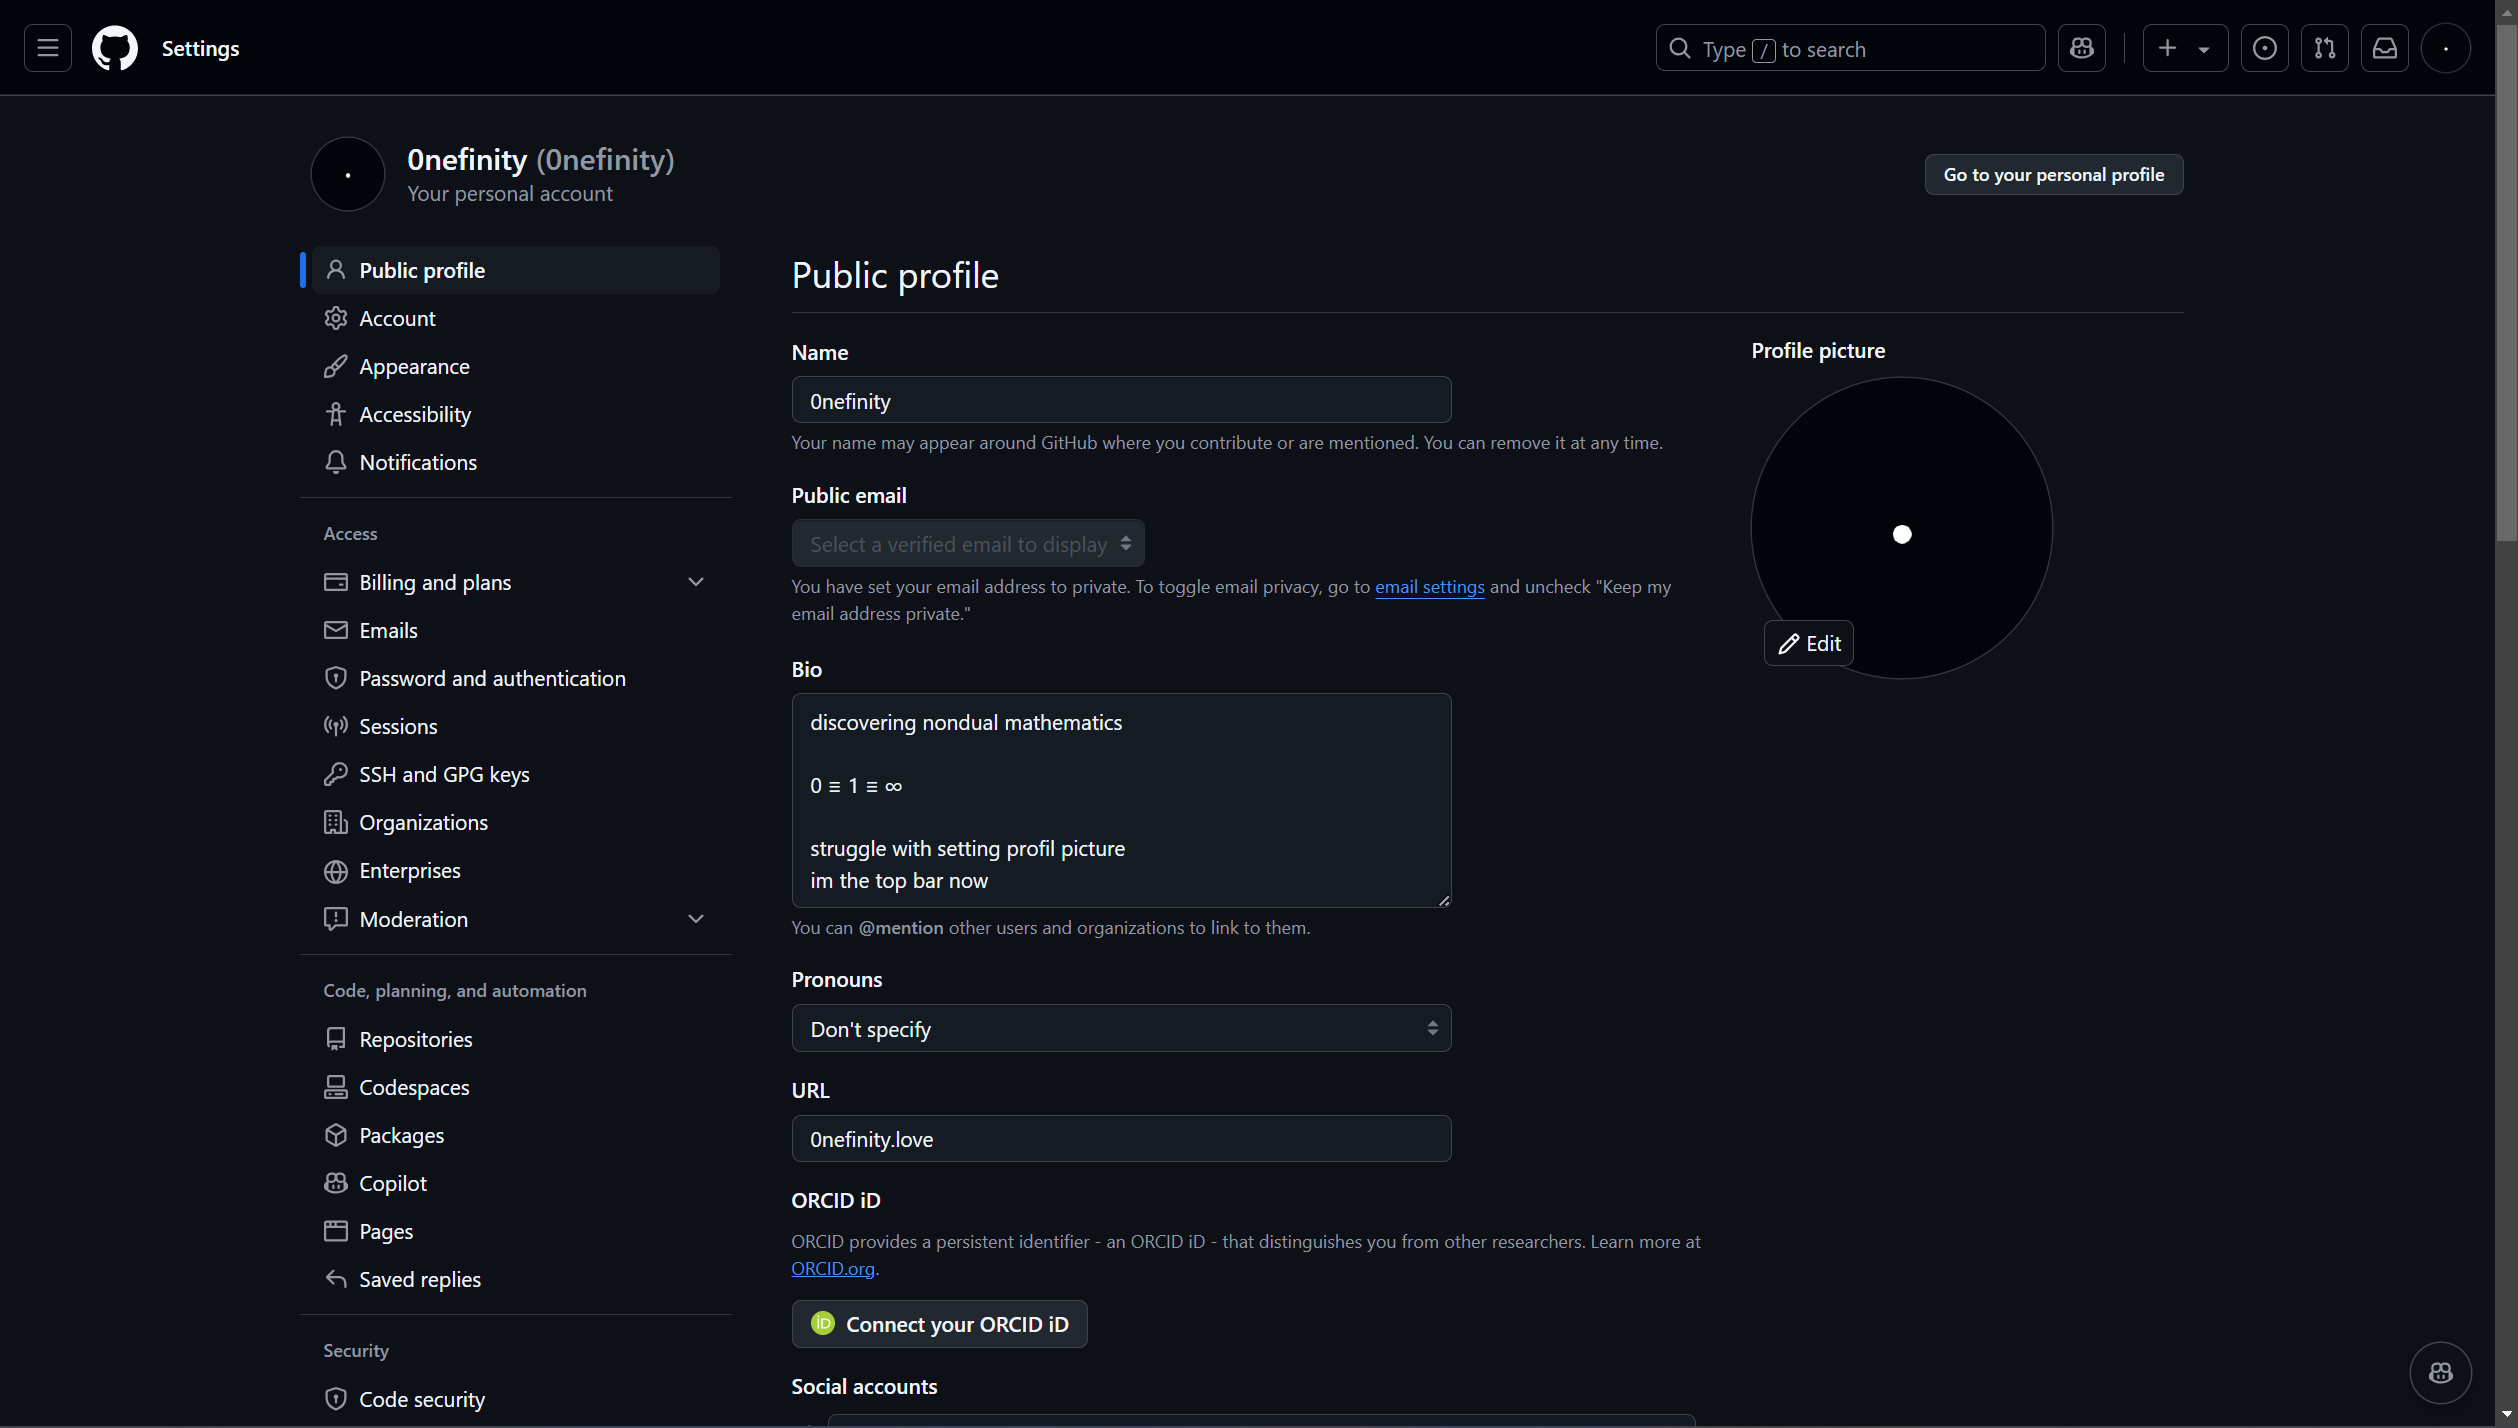The height and width of the screenshot is (1428, 2518).
Task: Click inside the Bio text area
Action: (x=1121, y=800)
